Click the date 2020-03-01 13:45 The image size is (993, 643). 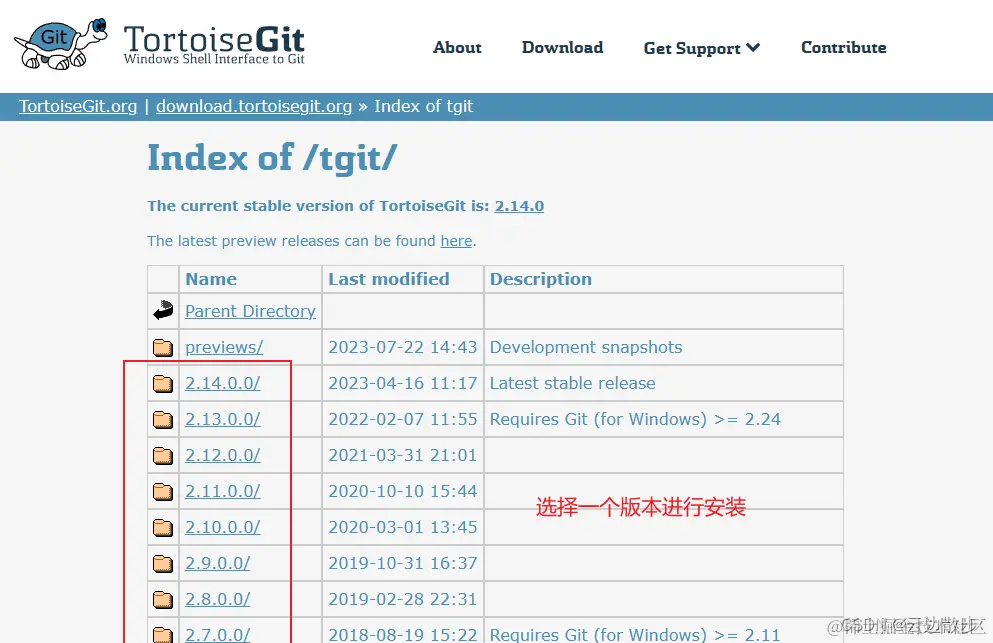point(403,528)
